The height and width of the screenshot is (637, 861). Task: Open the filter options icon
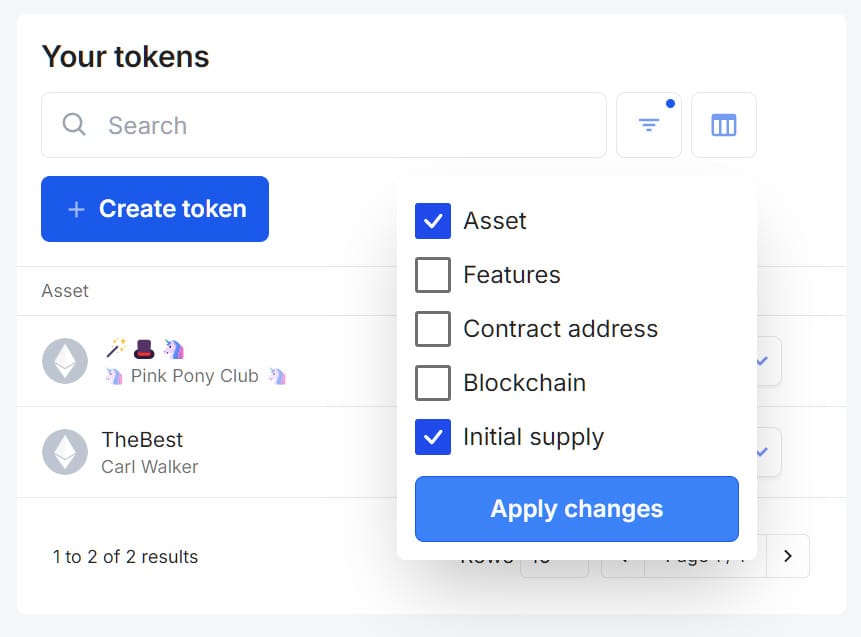(x=648, y=124)
